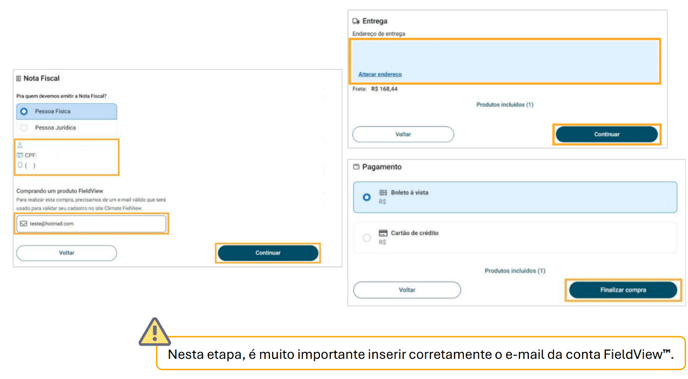Click Continuar in Nota Fiscal panel
Screen dimensions: 688x379
coord(268,253)
